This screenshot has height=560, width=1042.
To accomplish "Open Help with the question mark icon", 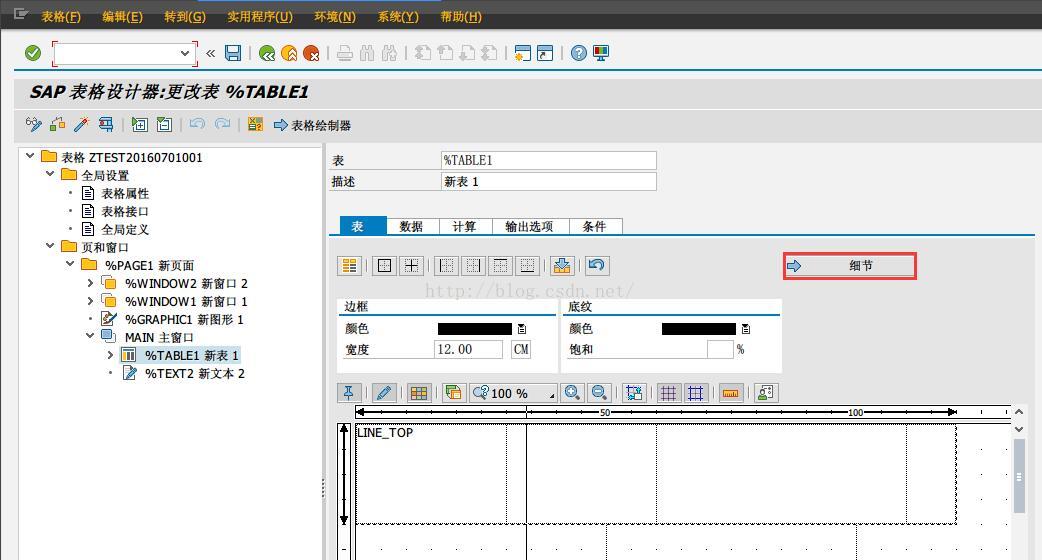I will (x=579, y=53).
